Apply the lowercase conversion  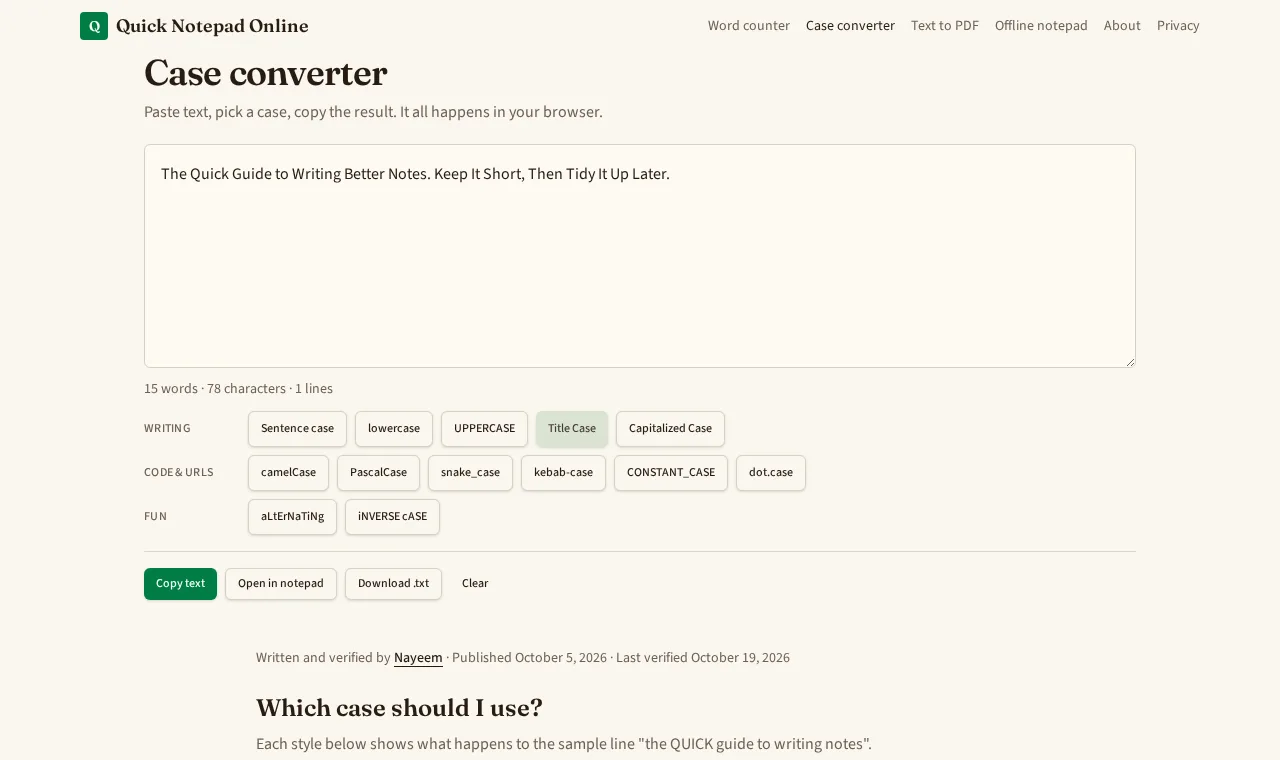tap(394, 429)
